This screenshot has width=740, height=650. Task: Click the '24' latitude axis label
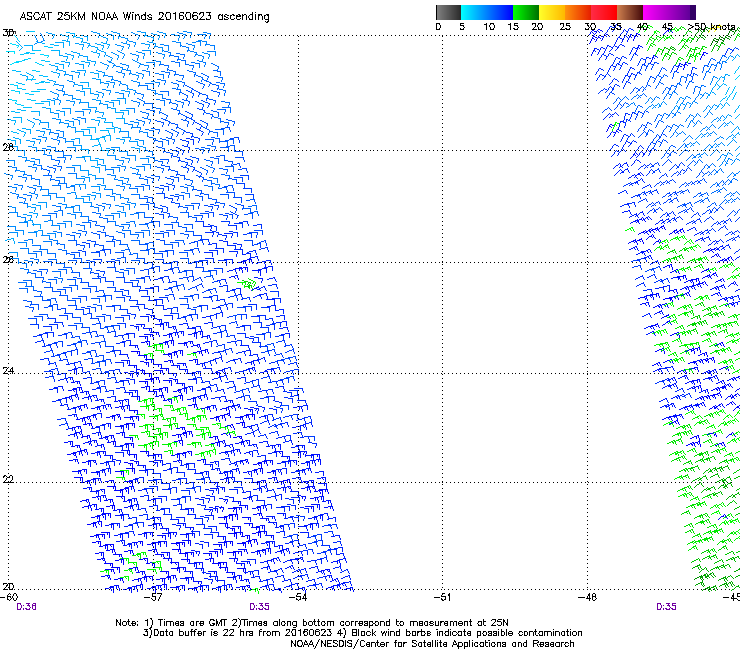pos(8,371)
